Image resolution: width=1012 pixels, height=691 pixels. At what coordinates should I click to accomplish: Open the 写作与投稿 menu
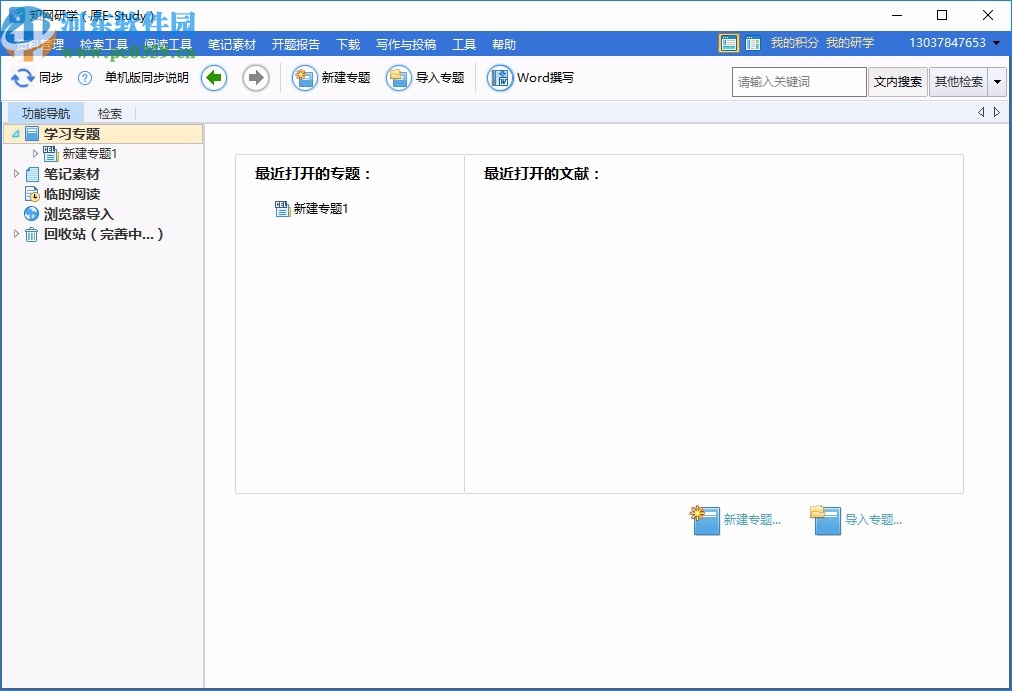pos(404,43)
